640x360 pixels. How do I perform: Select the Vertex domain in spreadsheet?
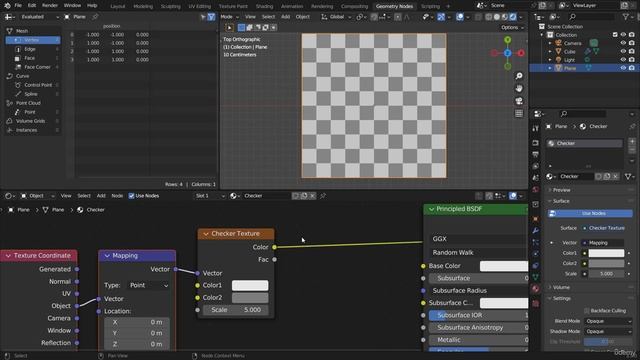pyautogui.click(x=33, y=40)
